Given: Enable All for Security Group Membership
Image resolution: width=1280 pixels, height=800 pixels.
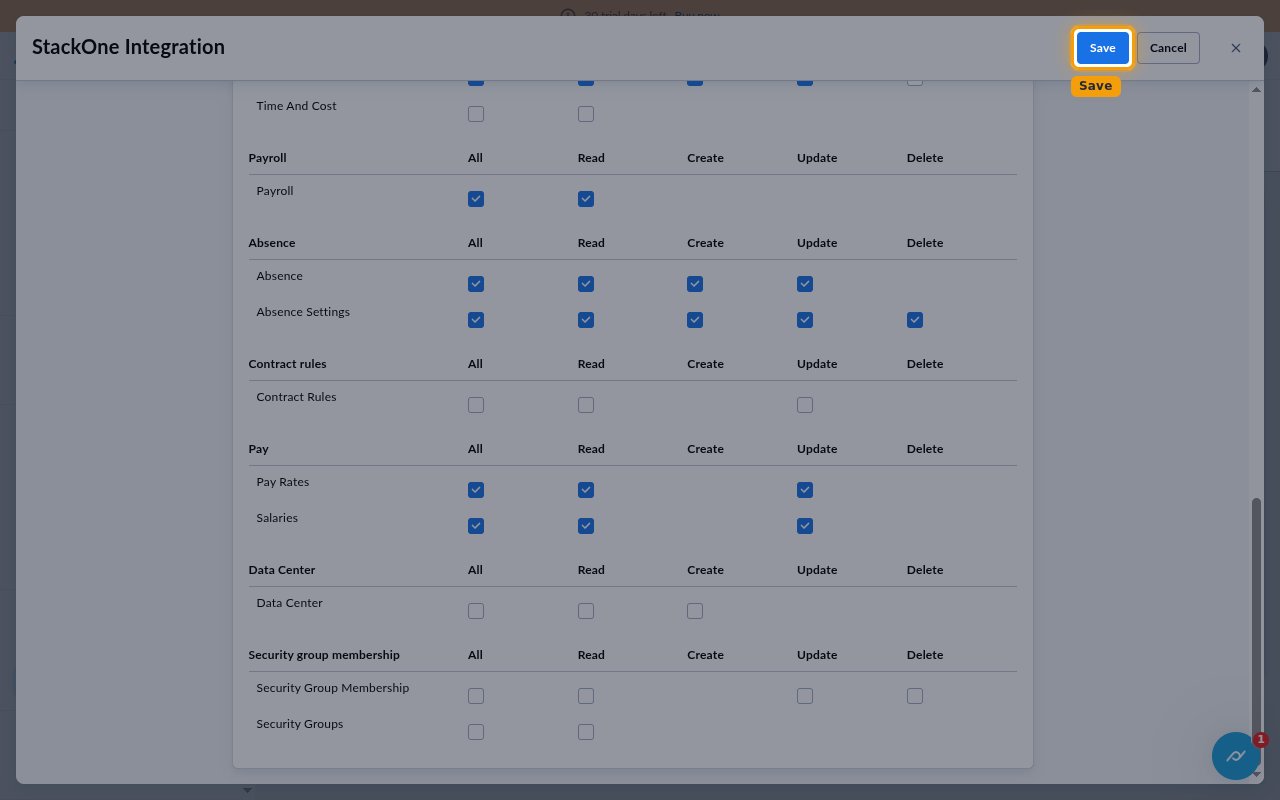Looking at the screenshot, I should click(x=476, y=696).
